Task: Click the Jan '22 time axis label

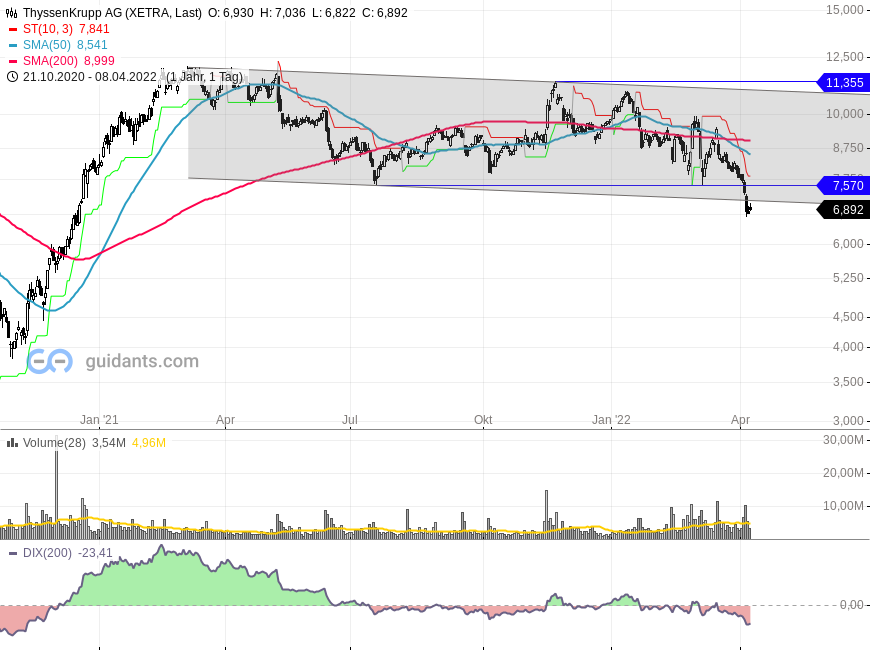Action: click(611, 420)
